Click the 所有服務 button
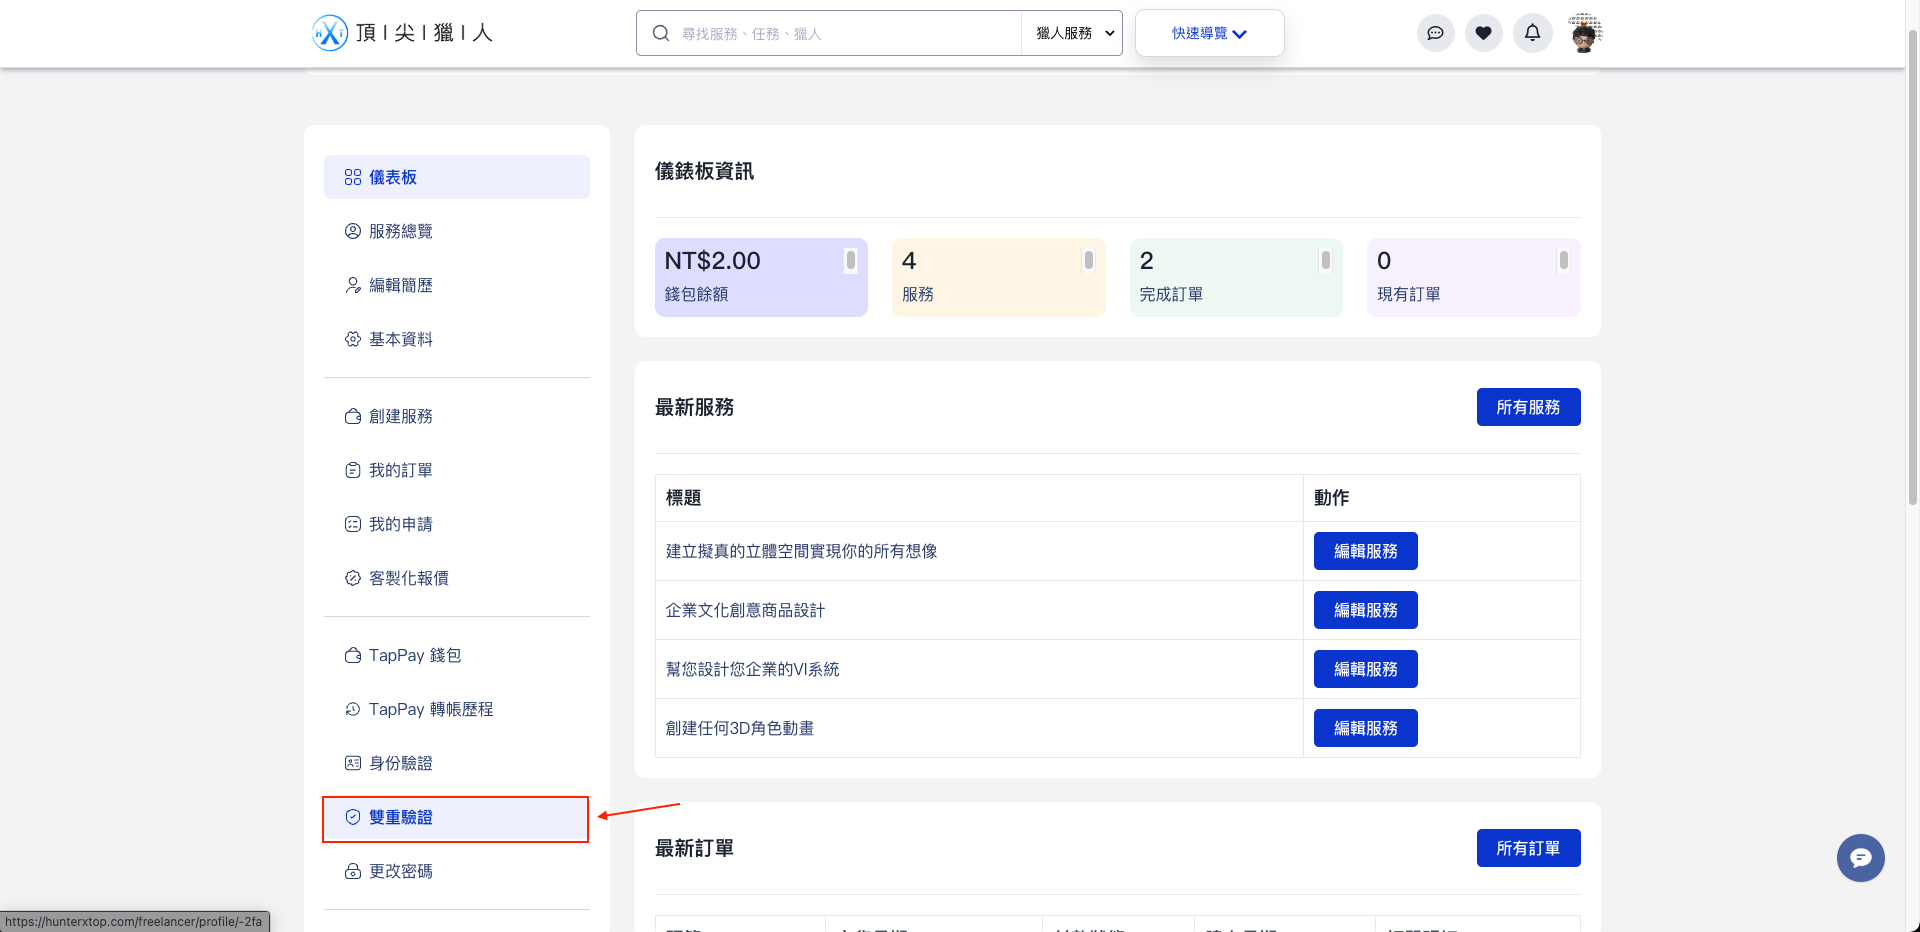Screen dimensions: 1920x932 [x=1527, y=407]
